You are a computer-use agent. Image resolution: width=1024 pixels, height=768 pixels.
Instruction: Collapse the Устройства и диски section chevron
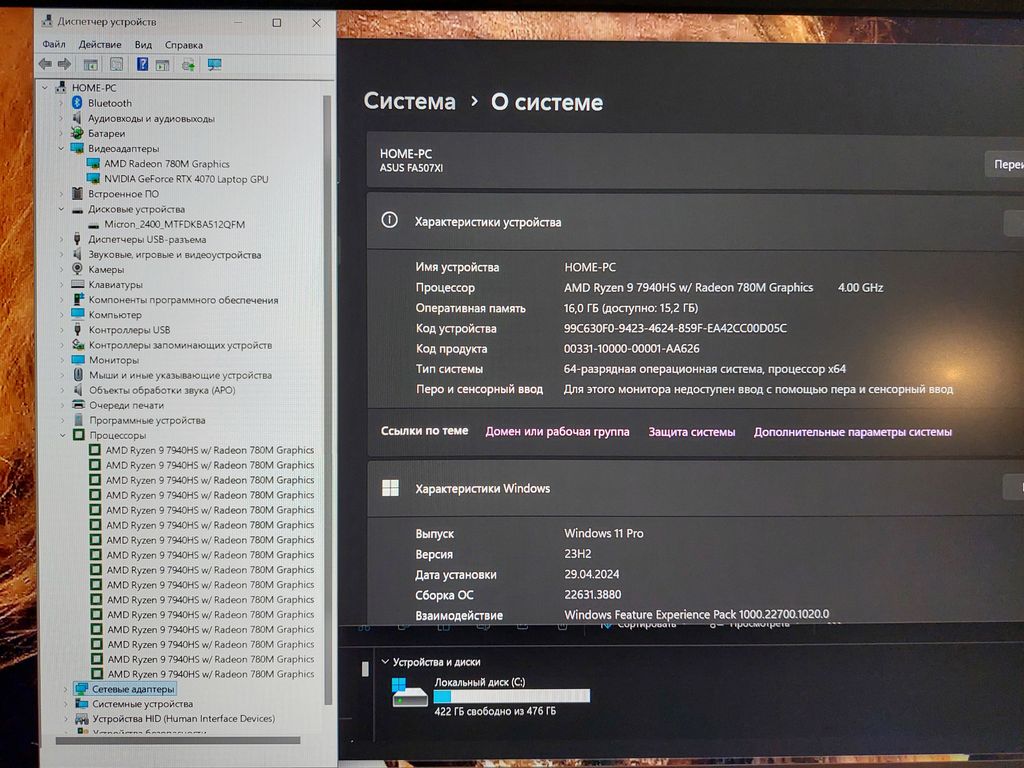[x=384, y=662]
